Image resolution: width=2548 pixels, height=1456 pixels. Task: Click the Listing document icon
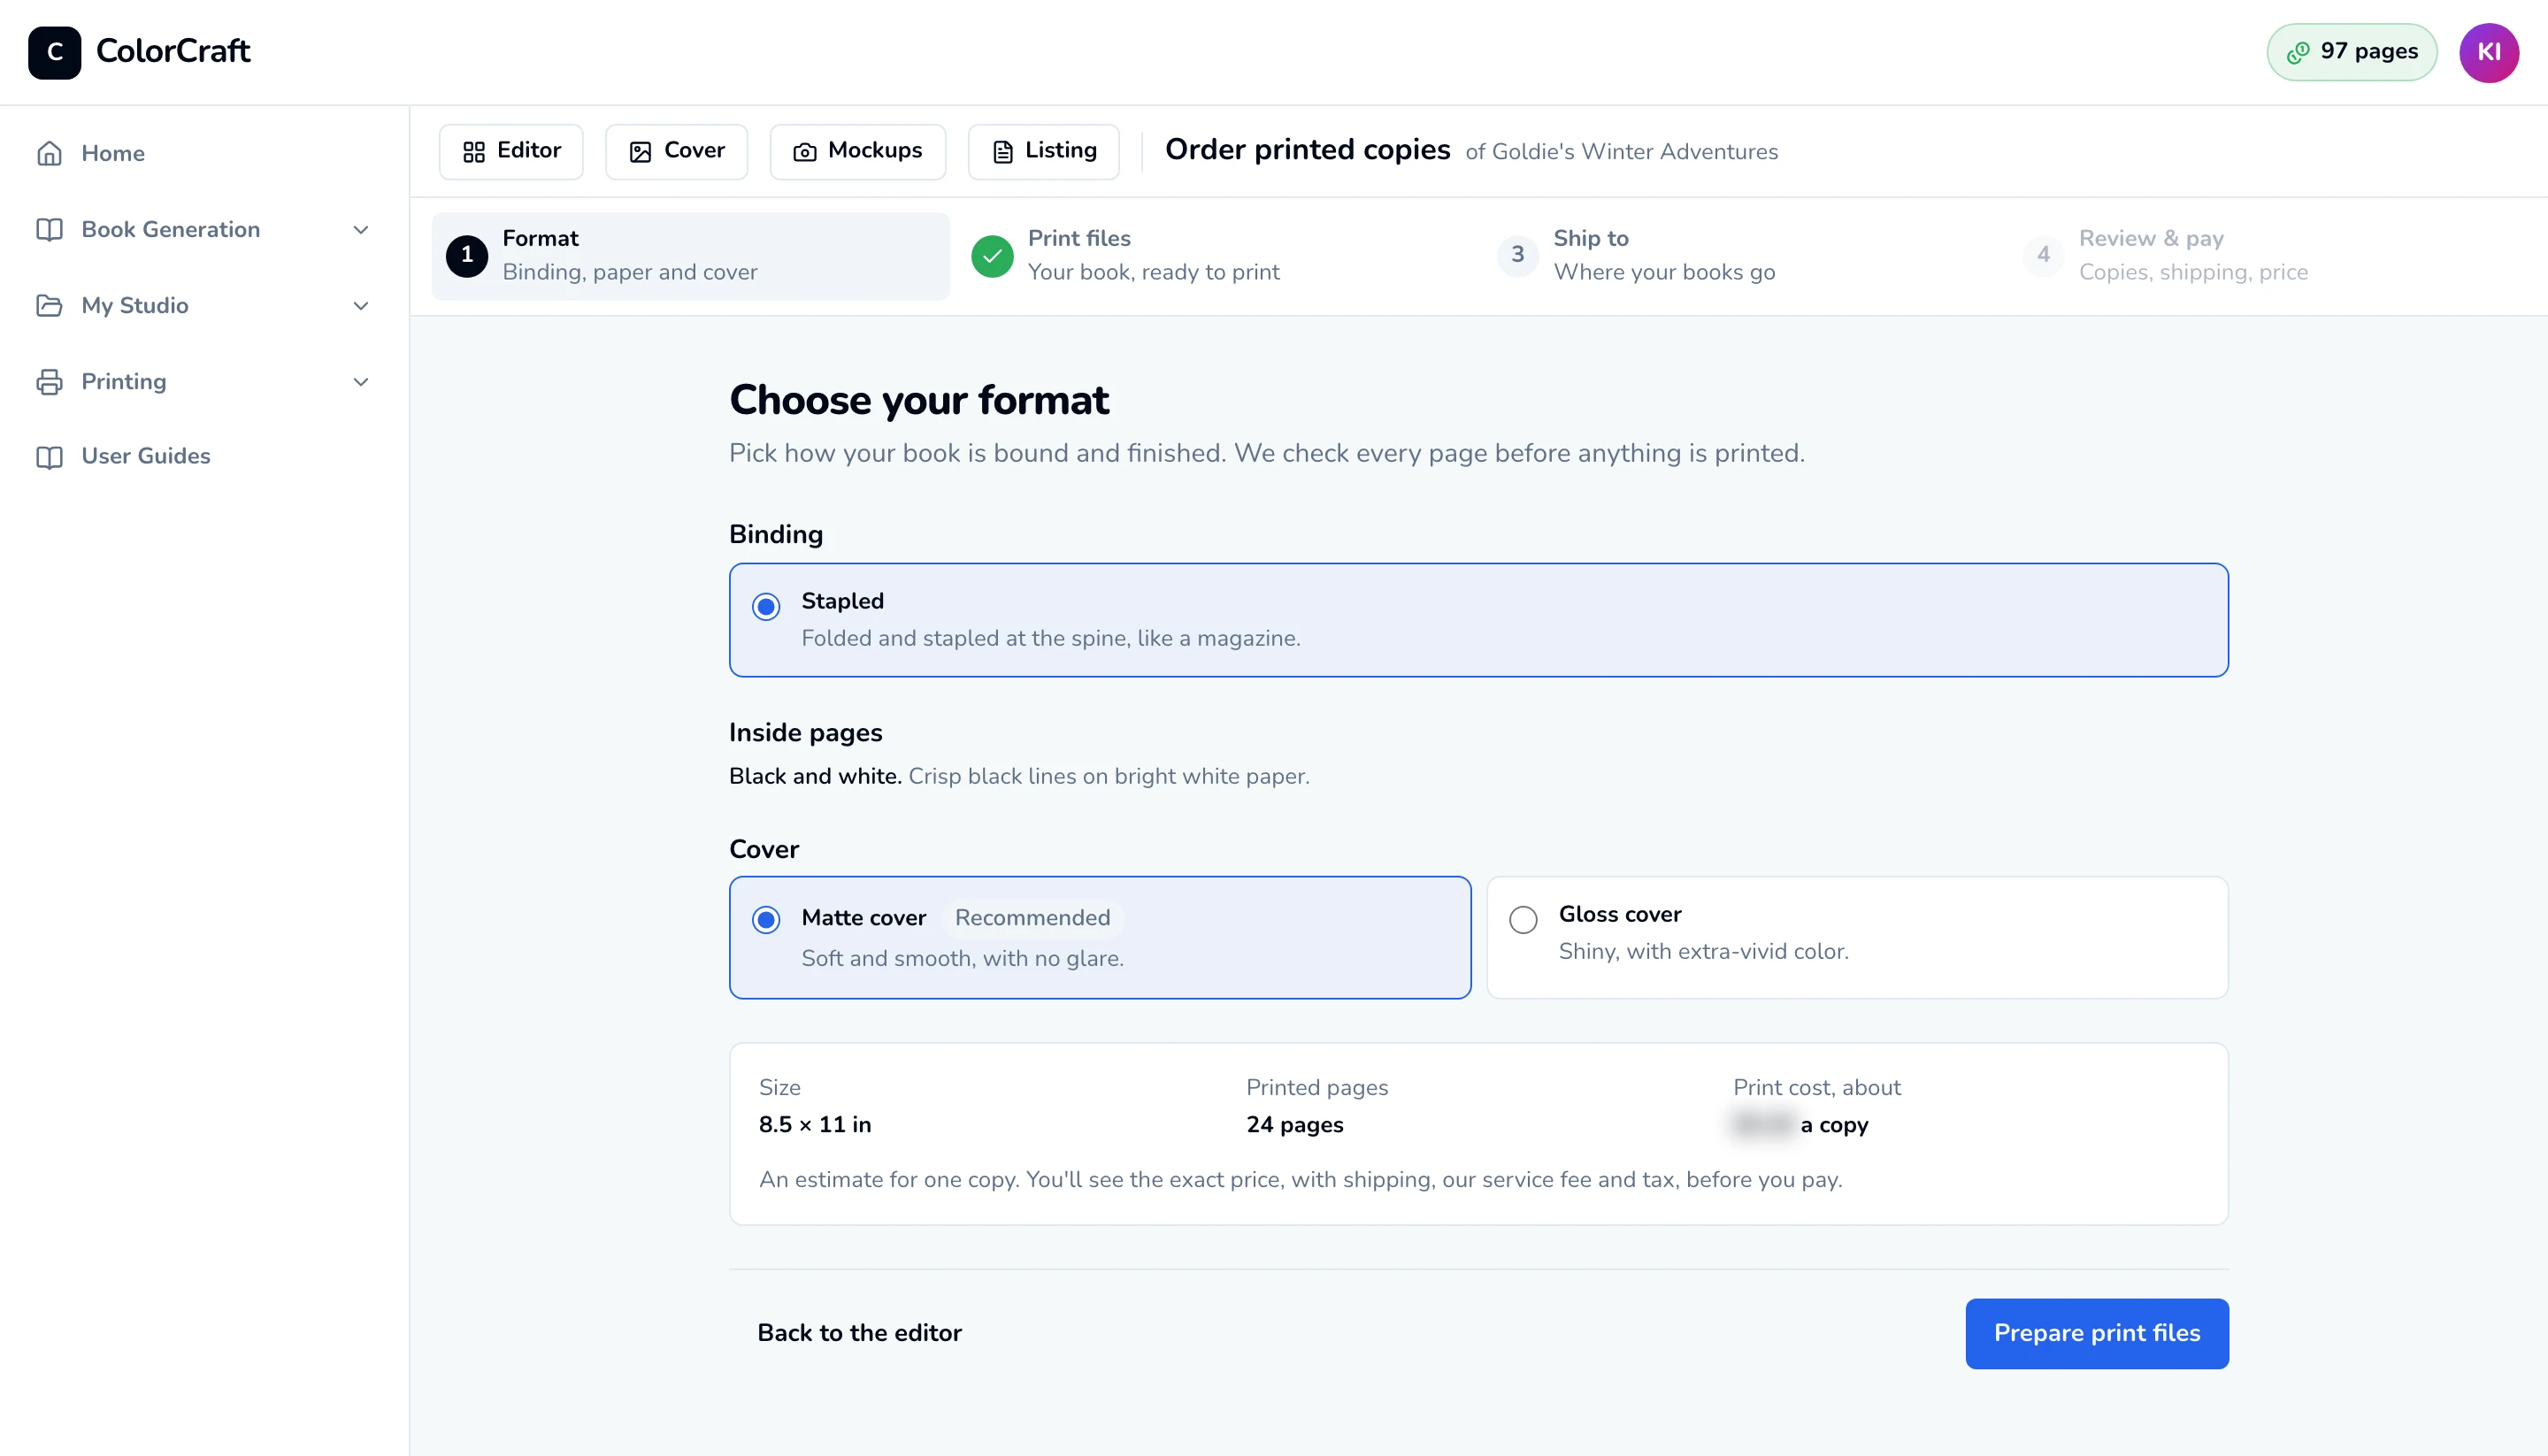point(1002,151)
